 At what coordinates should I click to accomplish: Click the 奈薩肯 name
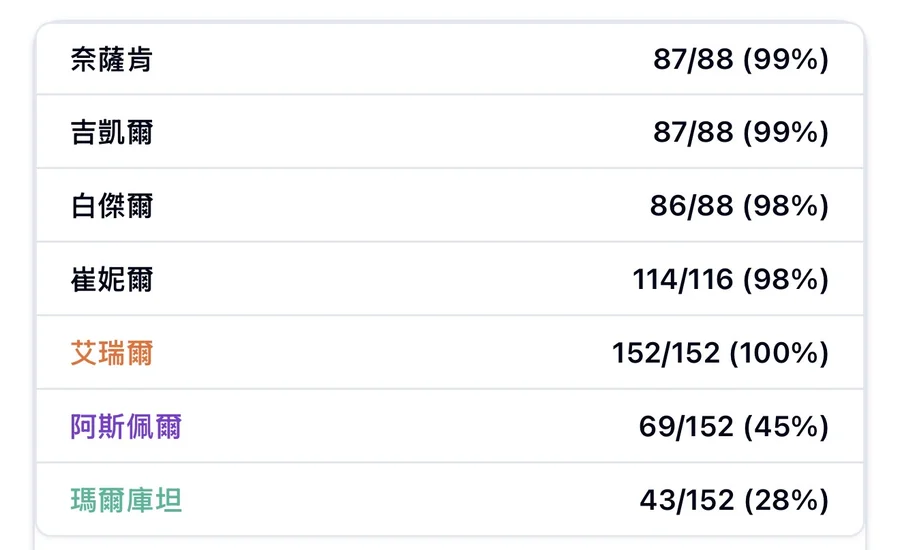pos(112,60)
